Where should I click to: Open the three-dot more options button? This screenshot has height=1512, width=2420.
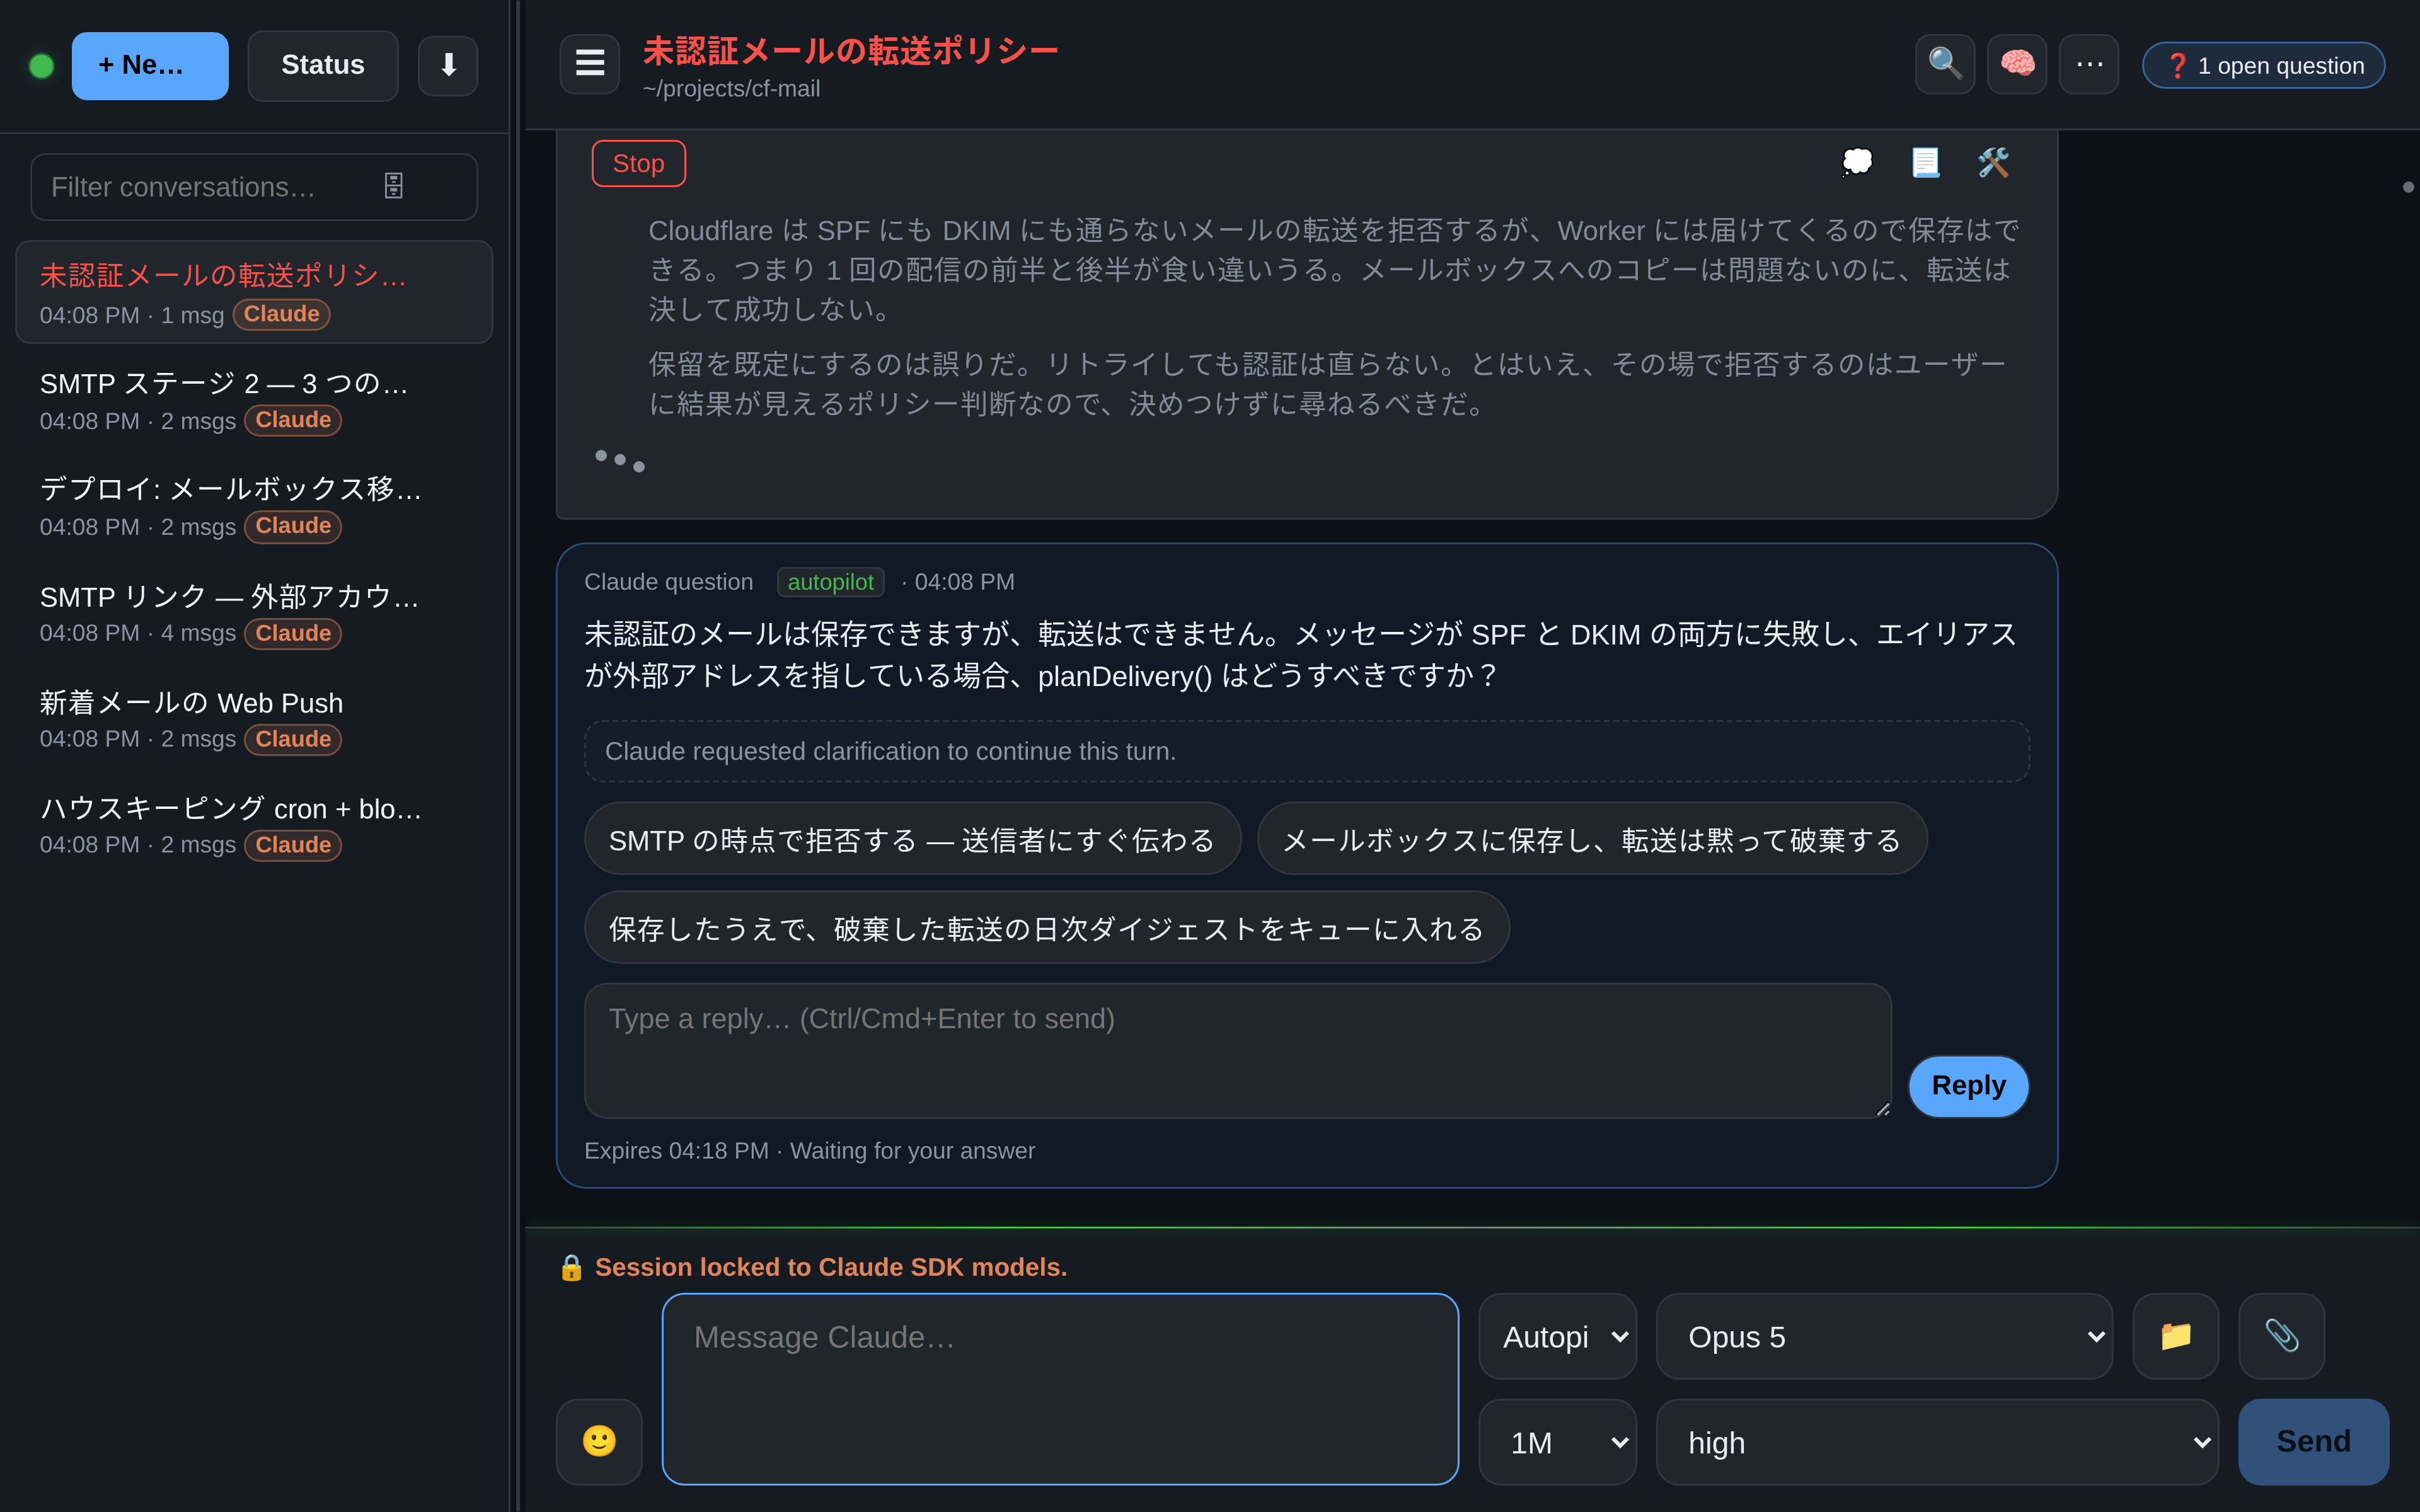tap(2088, 64)
